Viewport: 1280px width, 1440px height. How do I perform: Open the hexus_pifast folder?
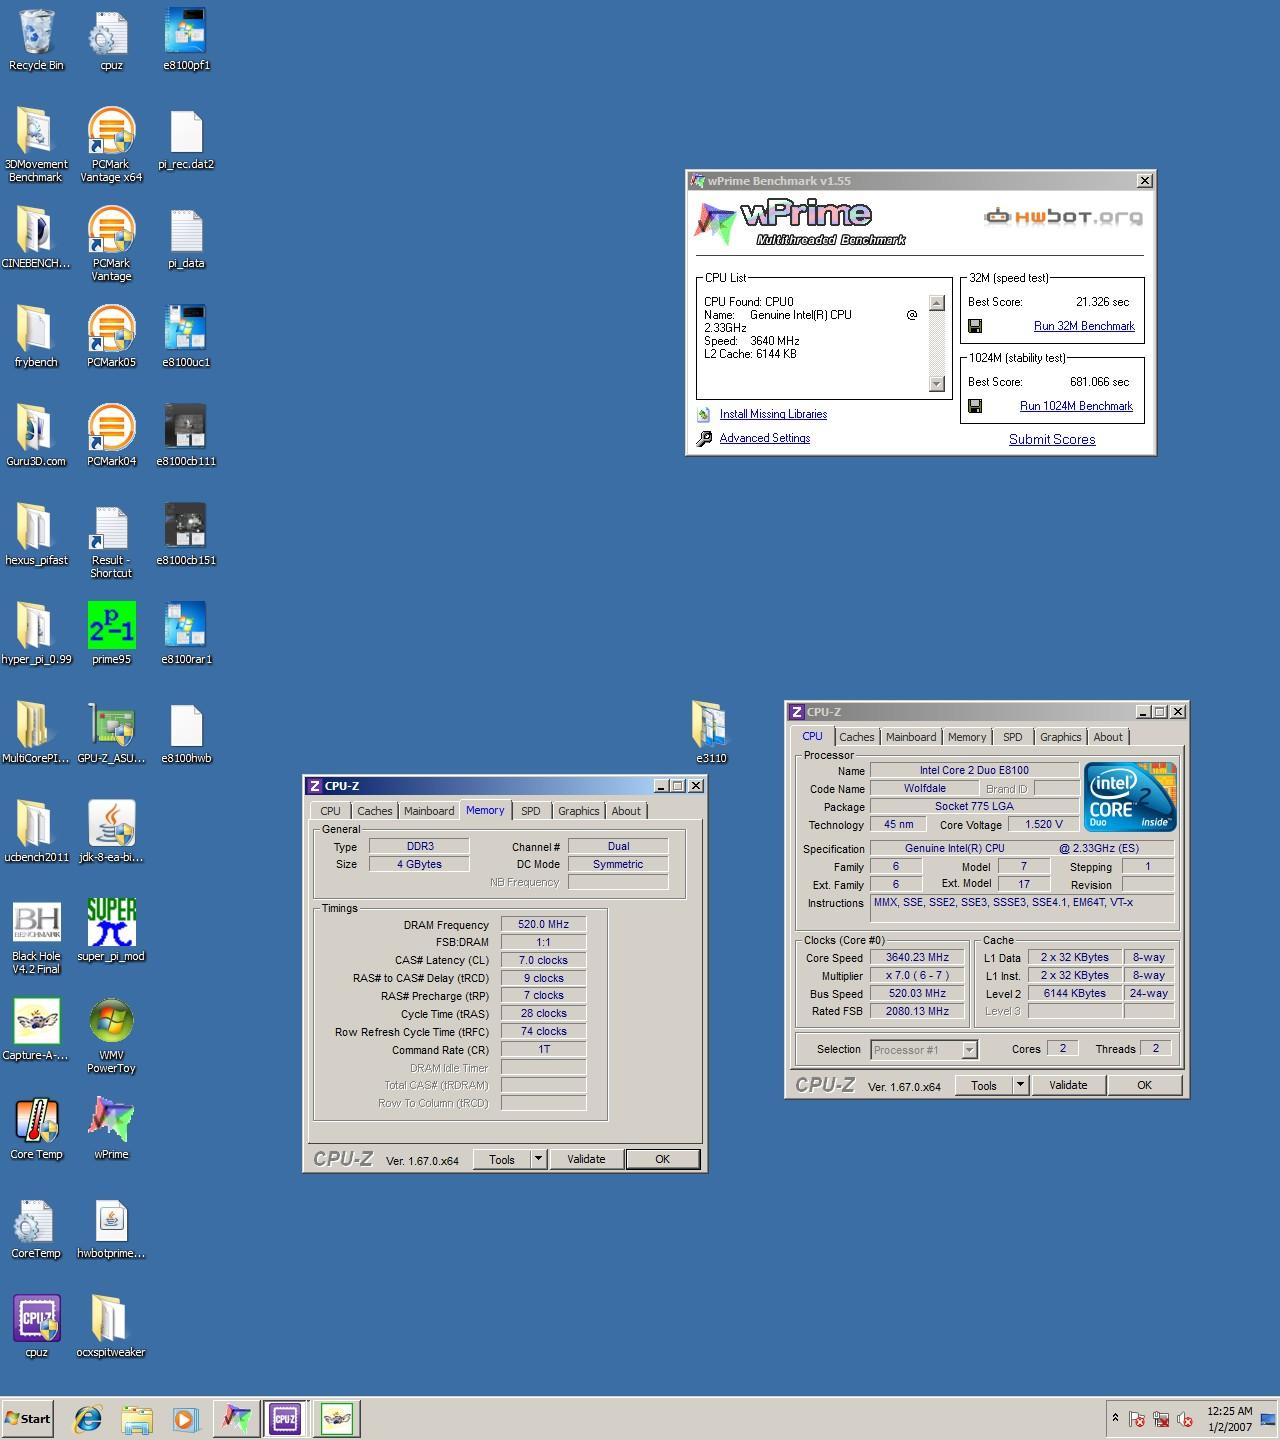tap(36, 535)
